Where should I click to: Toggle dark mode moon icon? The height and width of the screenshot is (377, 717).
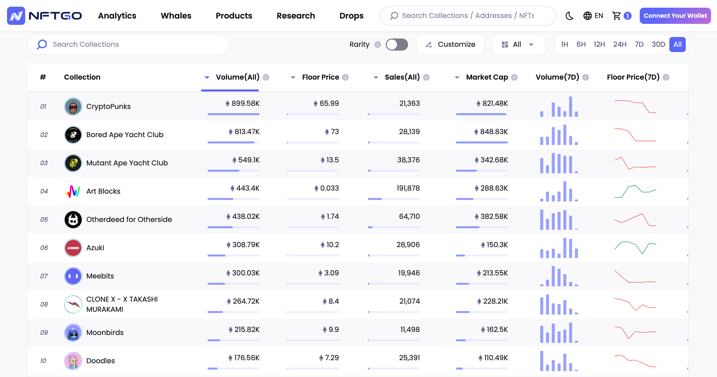569,16
